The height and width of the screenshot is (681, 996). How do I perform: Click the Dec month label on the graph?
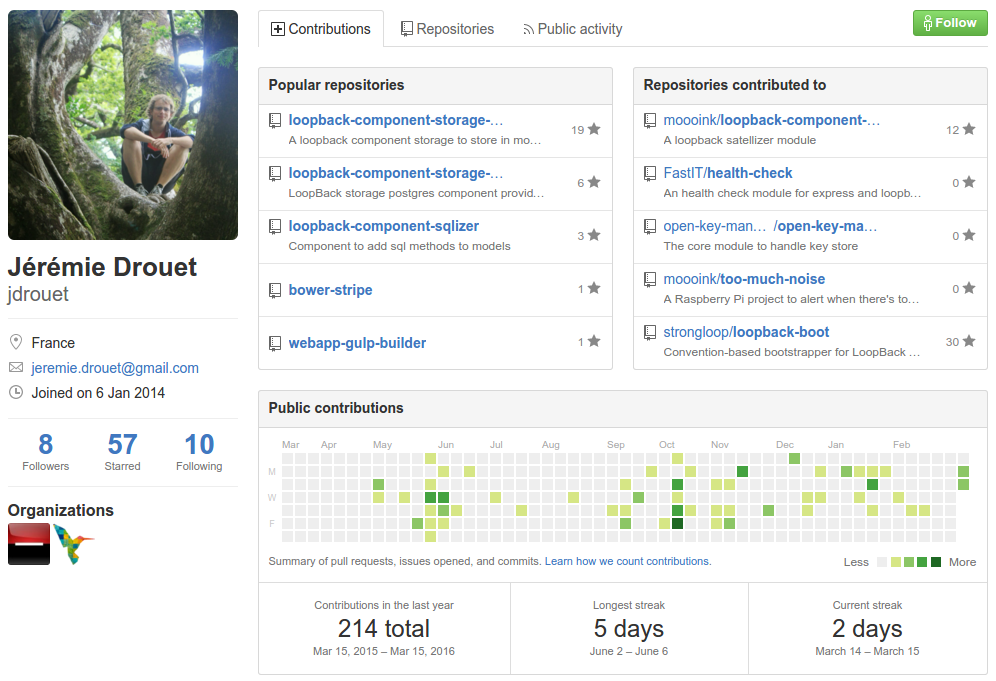(x=785, y=445)
